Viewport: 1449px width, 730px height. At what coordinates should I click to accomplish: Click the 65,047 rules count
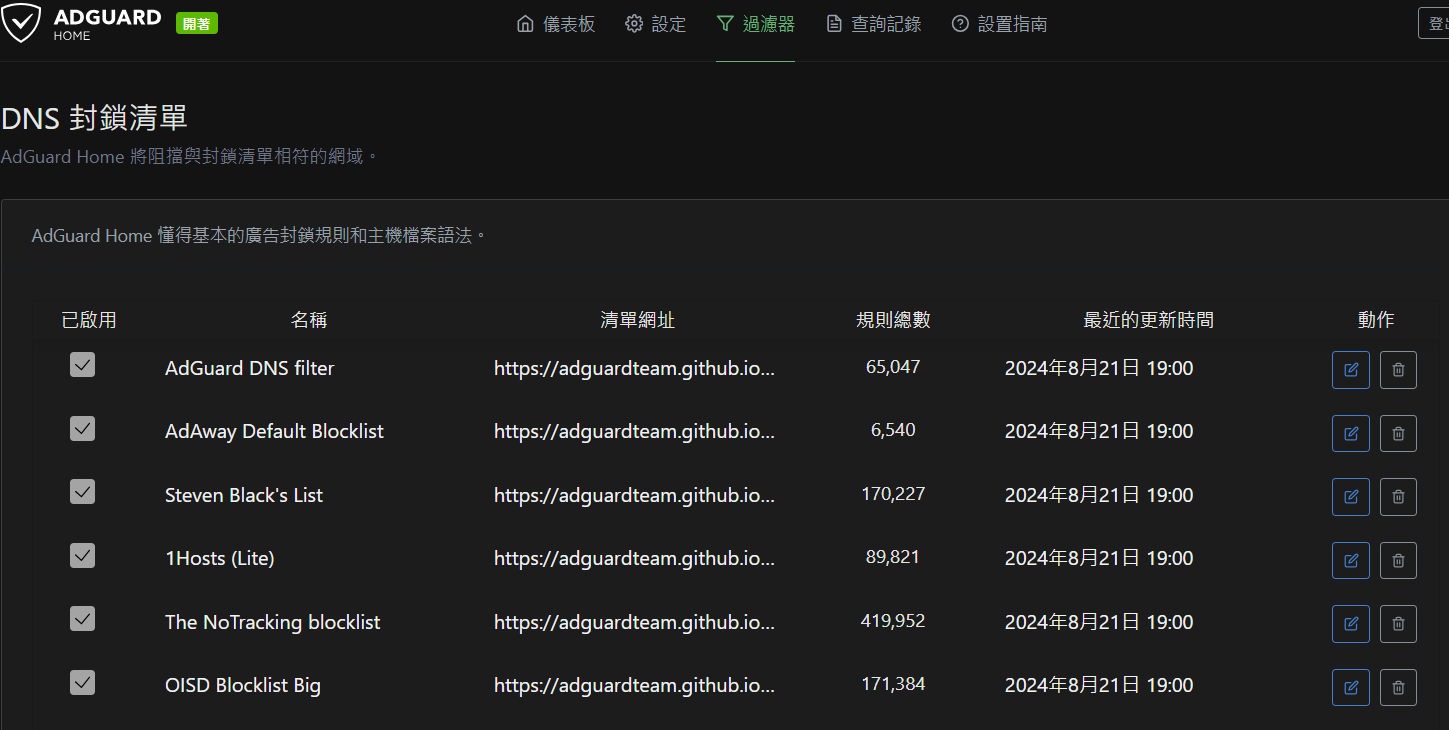point(893,367)
